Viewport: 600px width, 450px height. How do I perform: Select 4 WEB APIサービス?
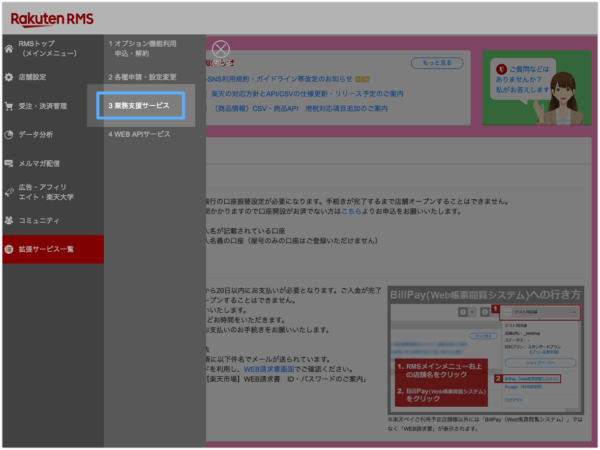click(139, 134)
